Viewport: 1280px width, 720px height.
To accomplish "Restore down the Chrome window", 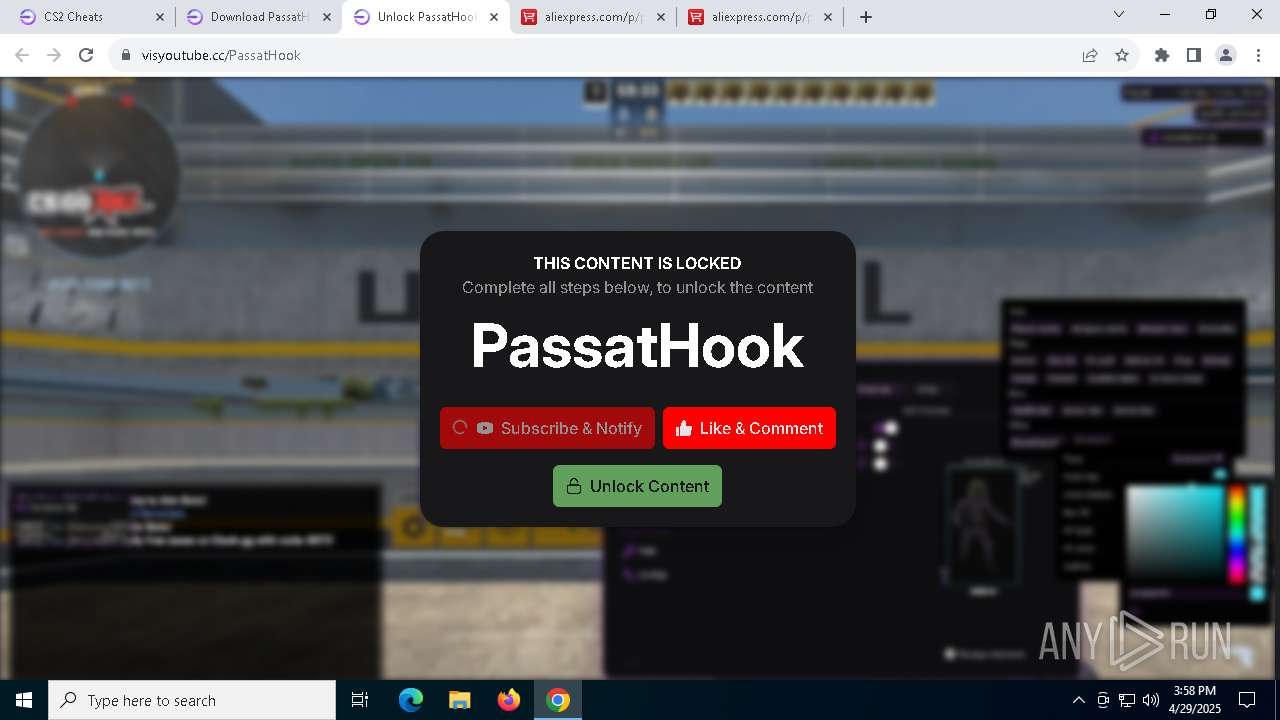I will (1211, 15).
